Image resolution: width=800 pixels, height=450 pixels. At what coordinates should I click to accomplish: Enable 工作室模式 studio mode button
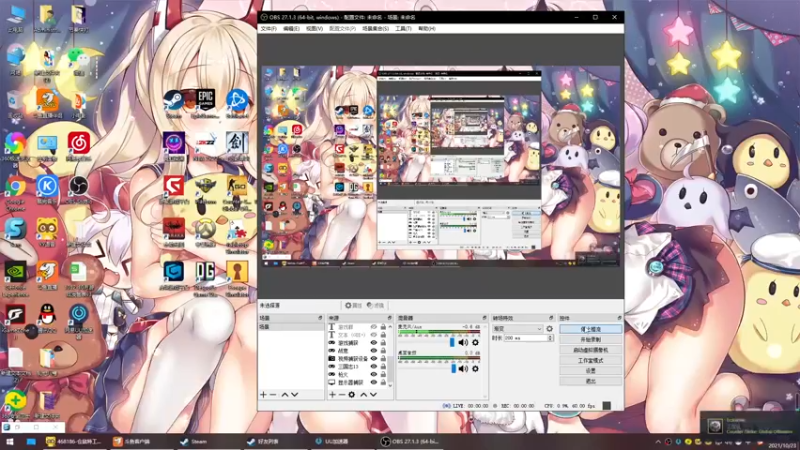[x=591, y=360]
